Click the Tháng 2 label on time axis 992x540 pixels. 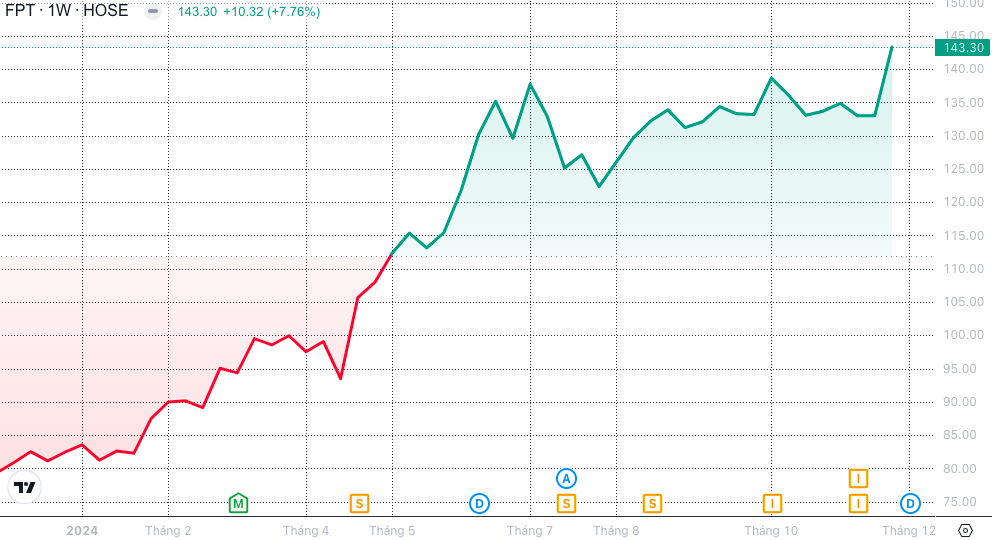tap(168, 531)
